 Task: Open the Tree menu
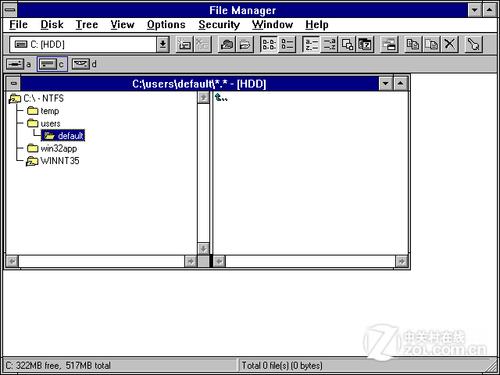click(x=87, y=25)
